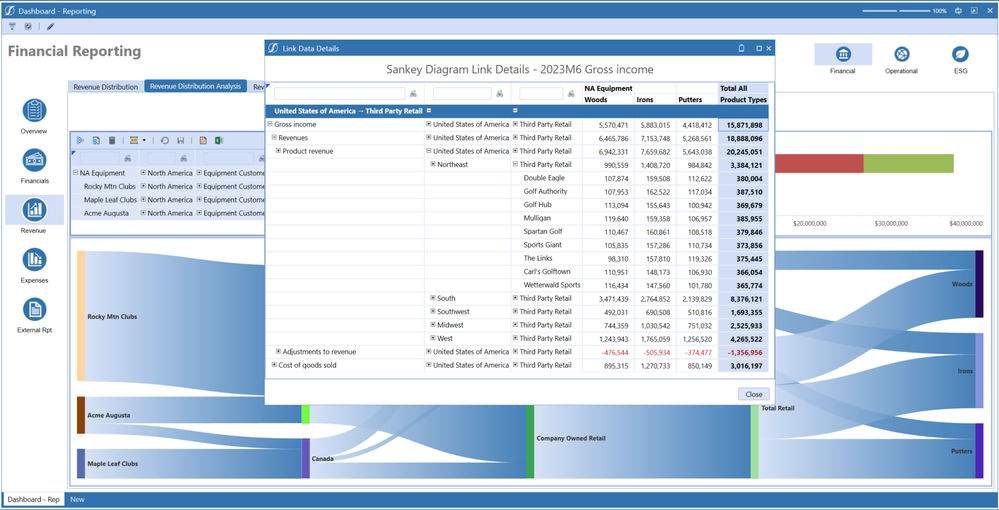Click the Woods Sankey node

point(979,284)
